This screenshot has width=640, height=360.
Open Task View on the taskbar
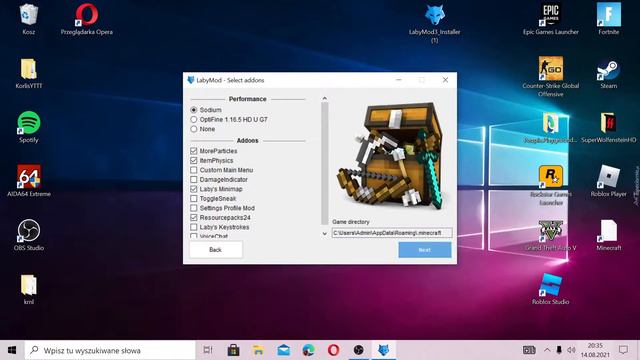pos(208,350)
